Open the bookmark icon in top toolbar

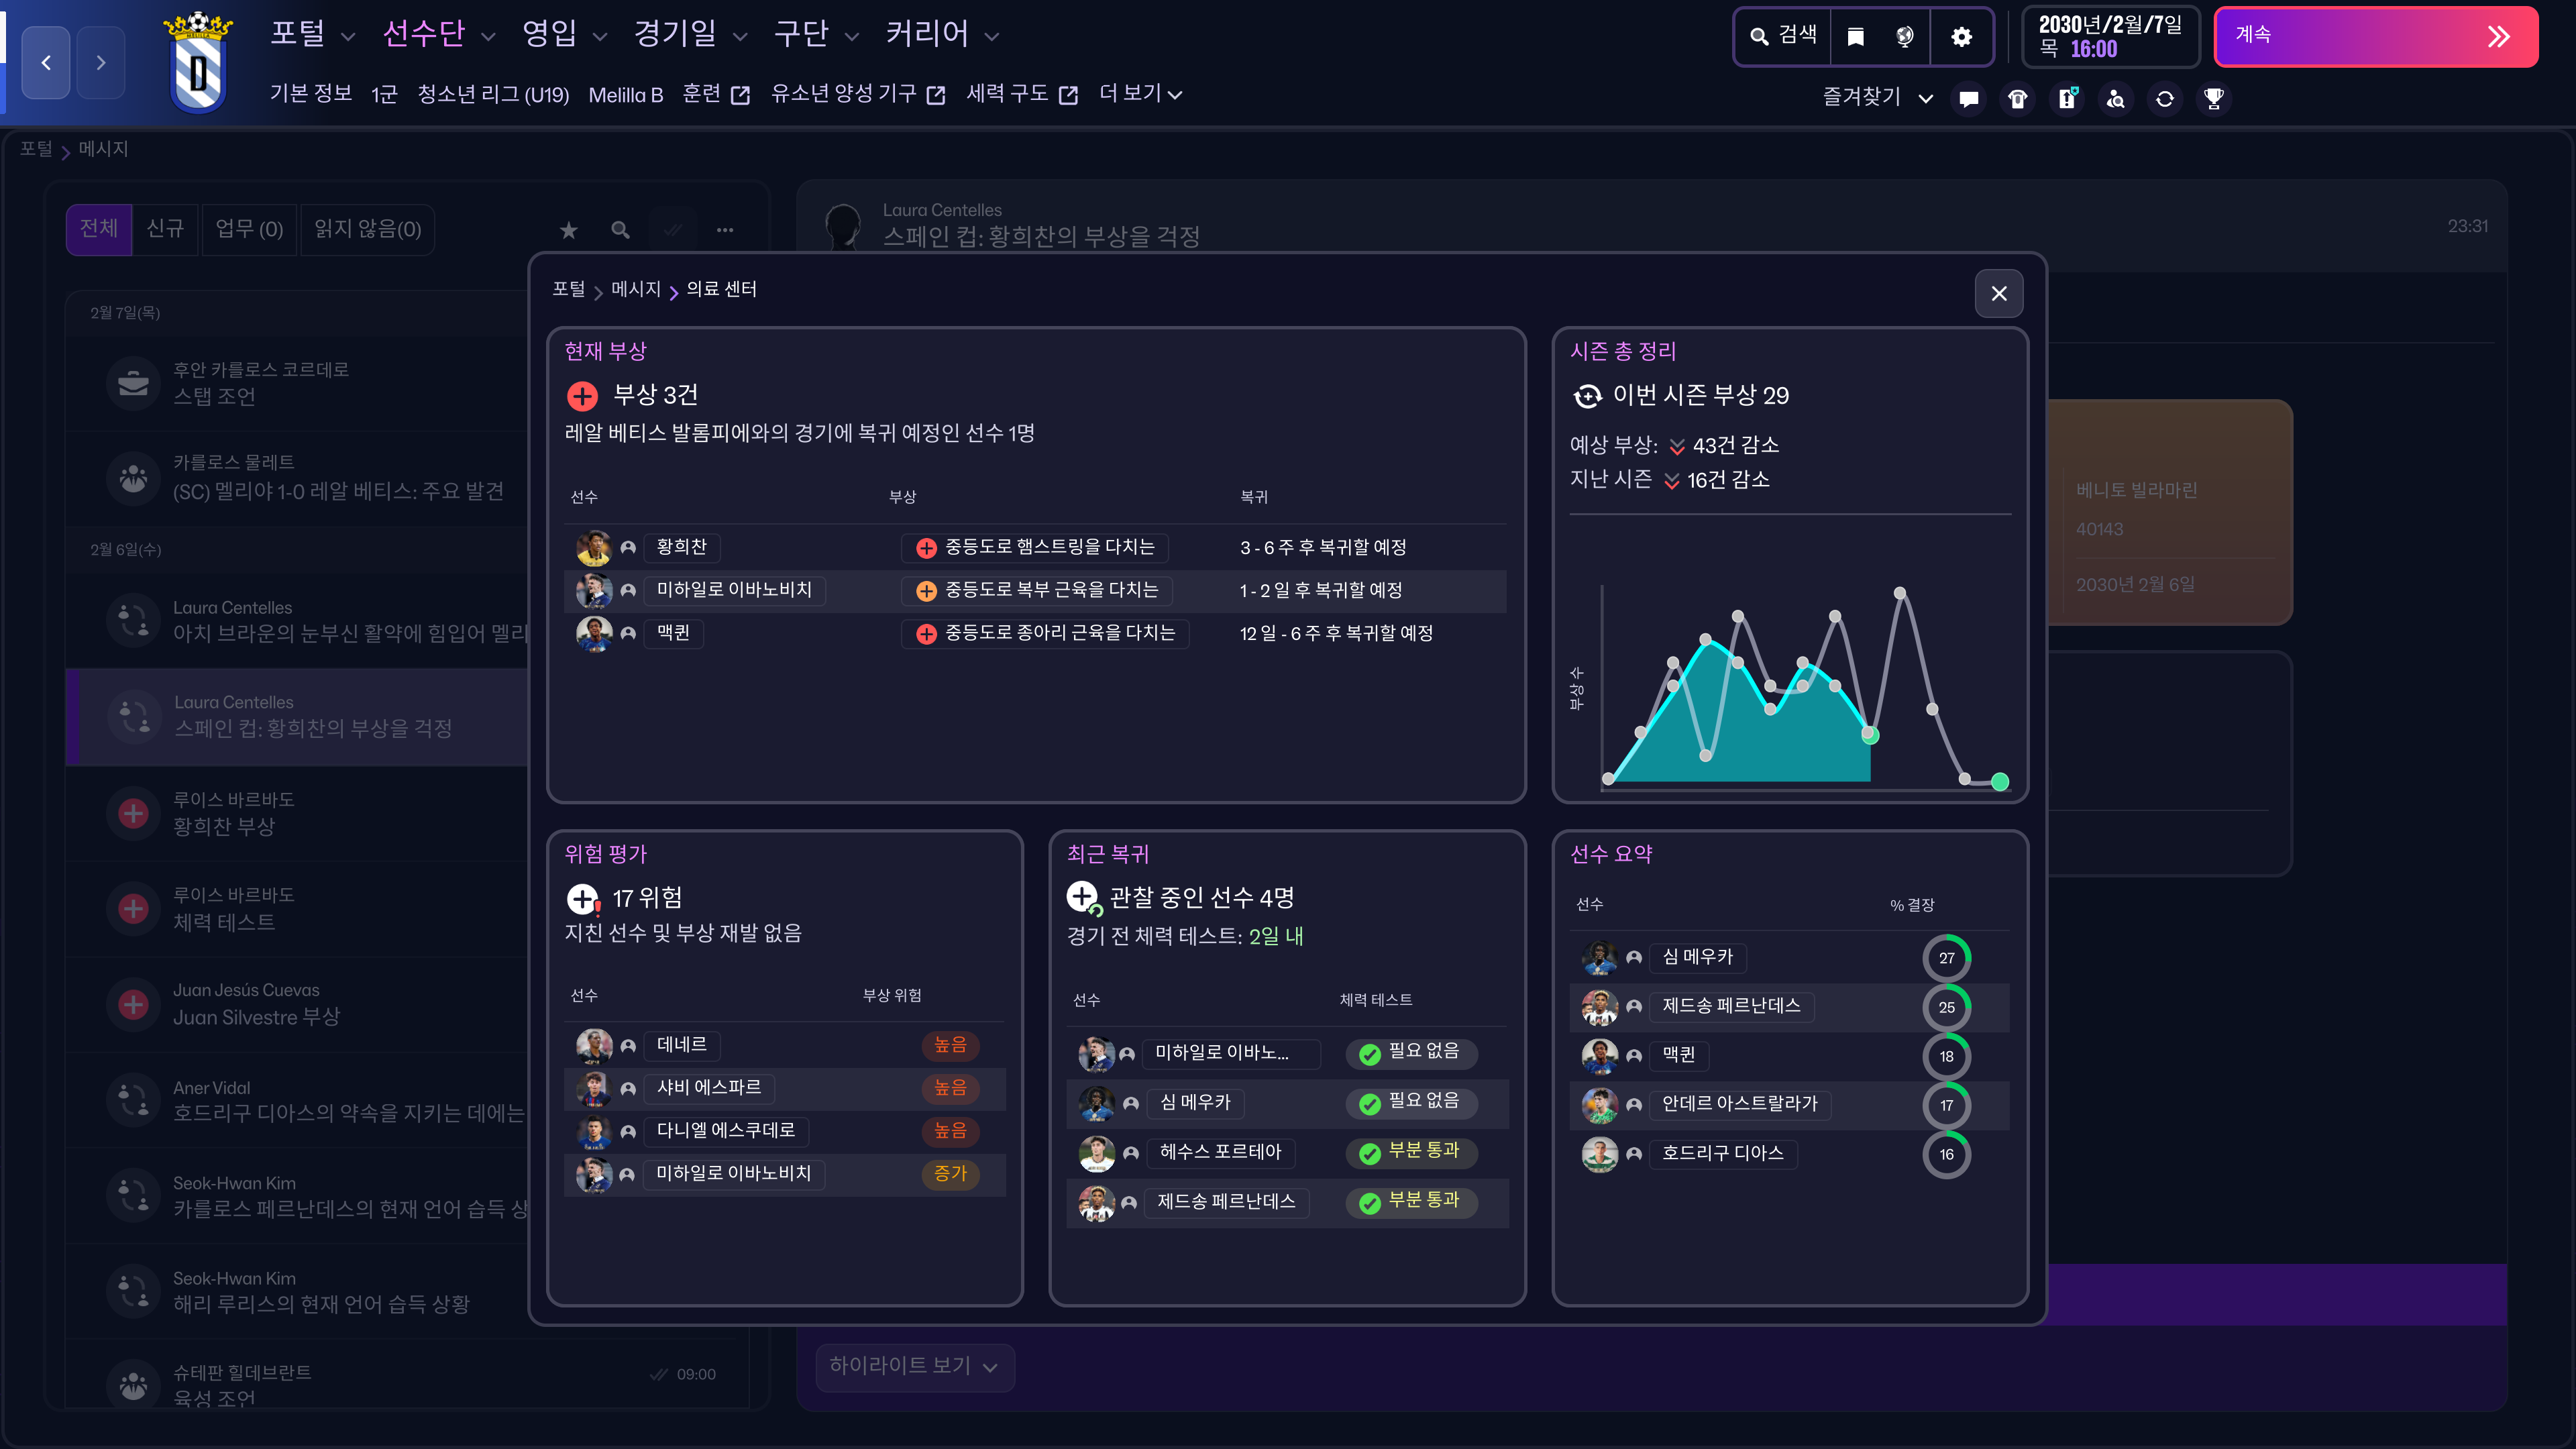pos(1855,37)
